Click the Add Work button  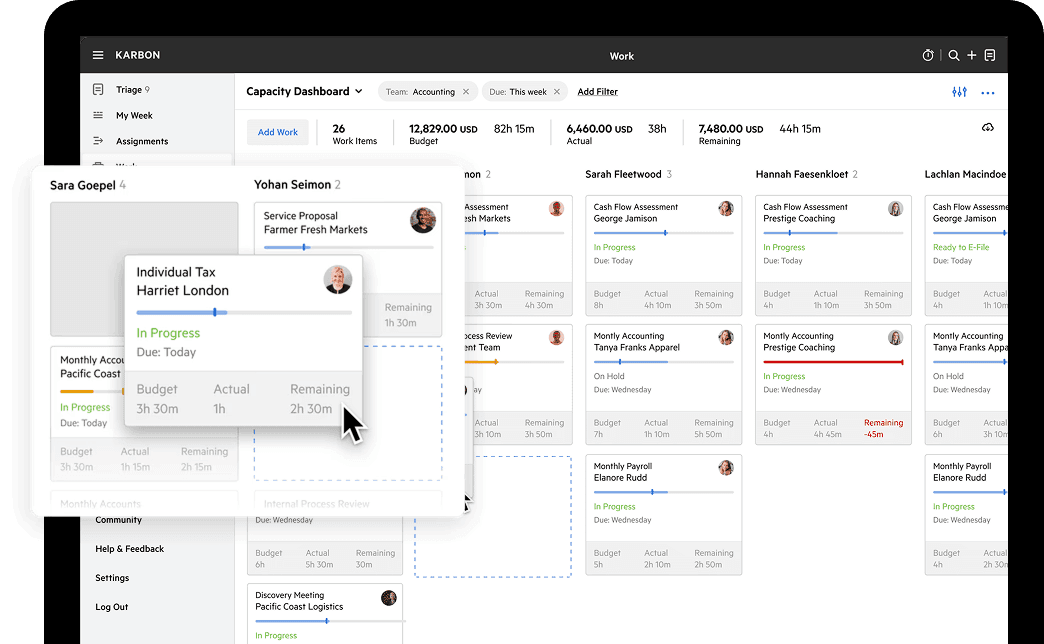[x=278, y=132]
